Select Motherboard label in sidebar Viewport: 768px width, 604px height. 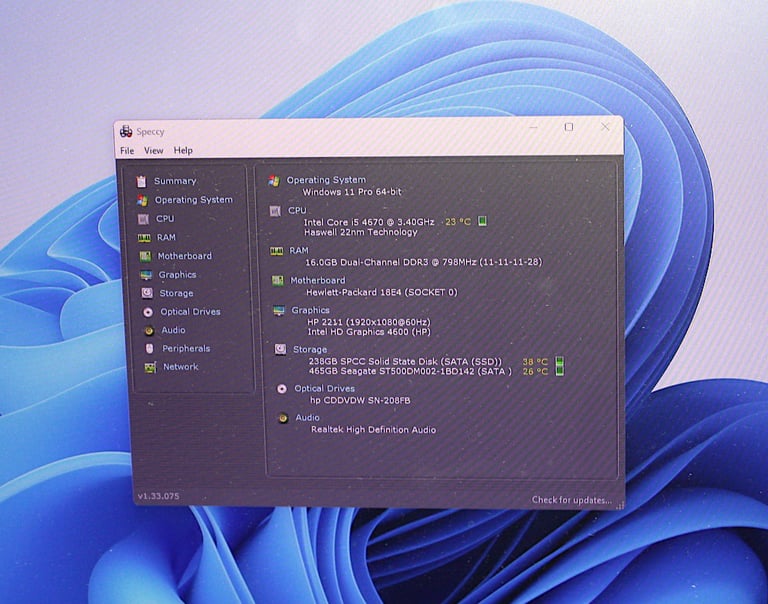(x=185, y=256)
